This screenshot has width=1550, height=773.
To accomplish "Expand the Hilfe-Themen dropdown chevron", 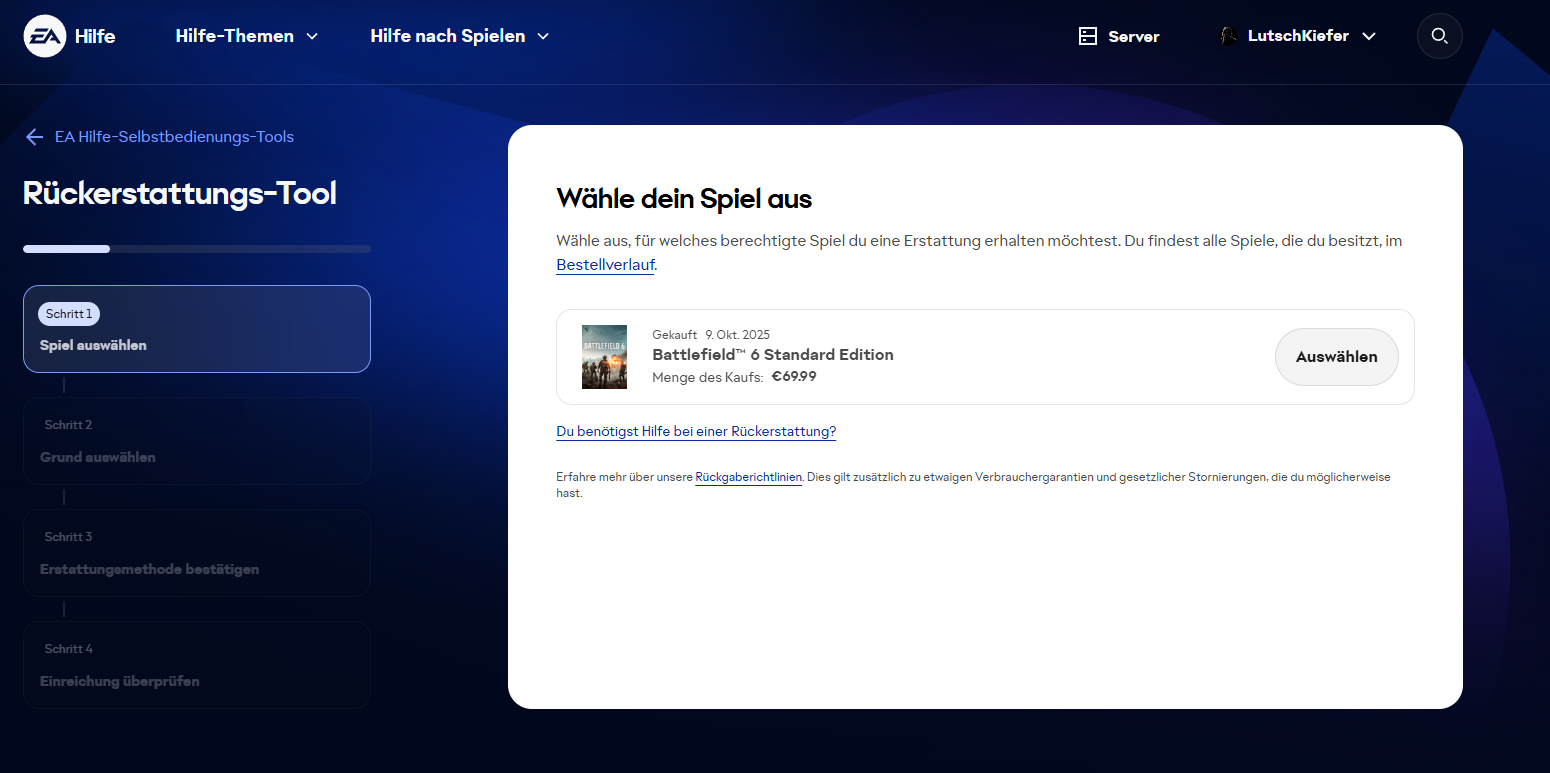I will click(312, 36).
